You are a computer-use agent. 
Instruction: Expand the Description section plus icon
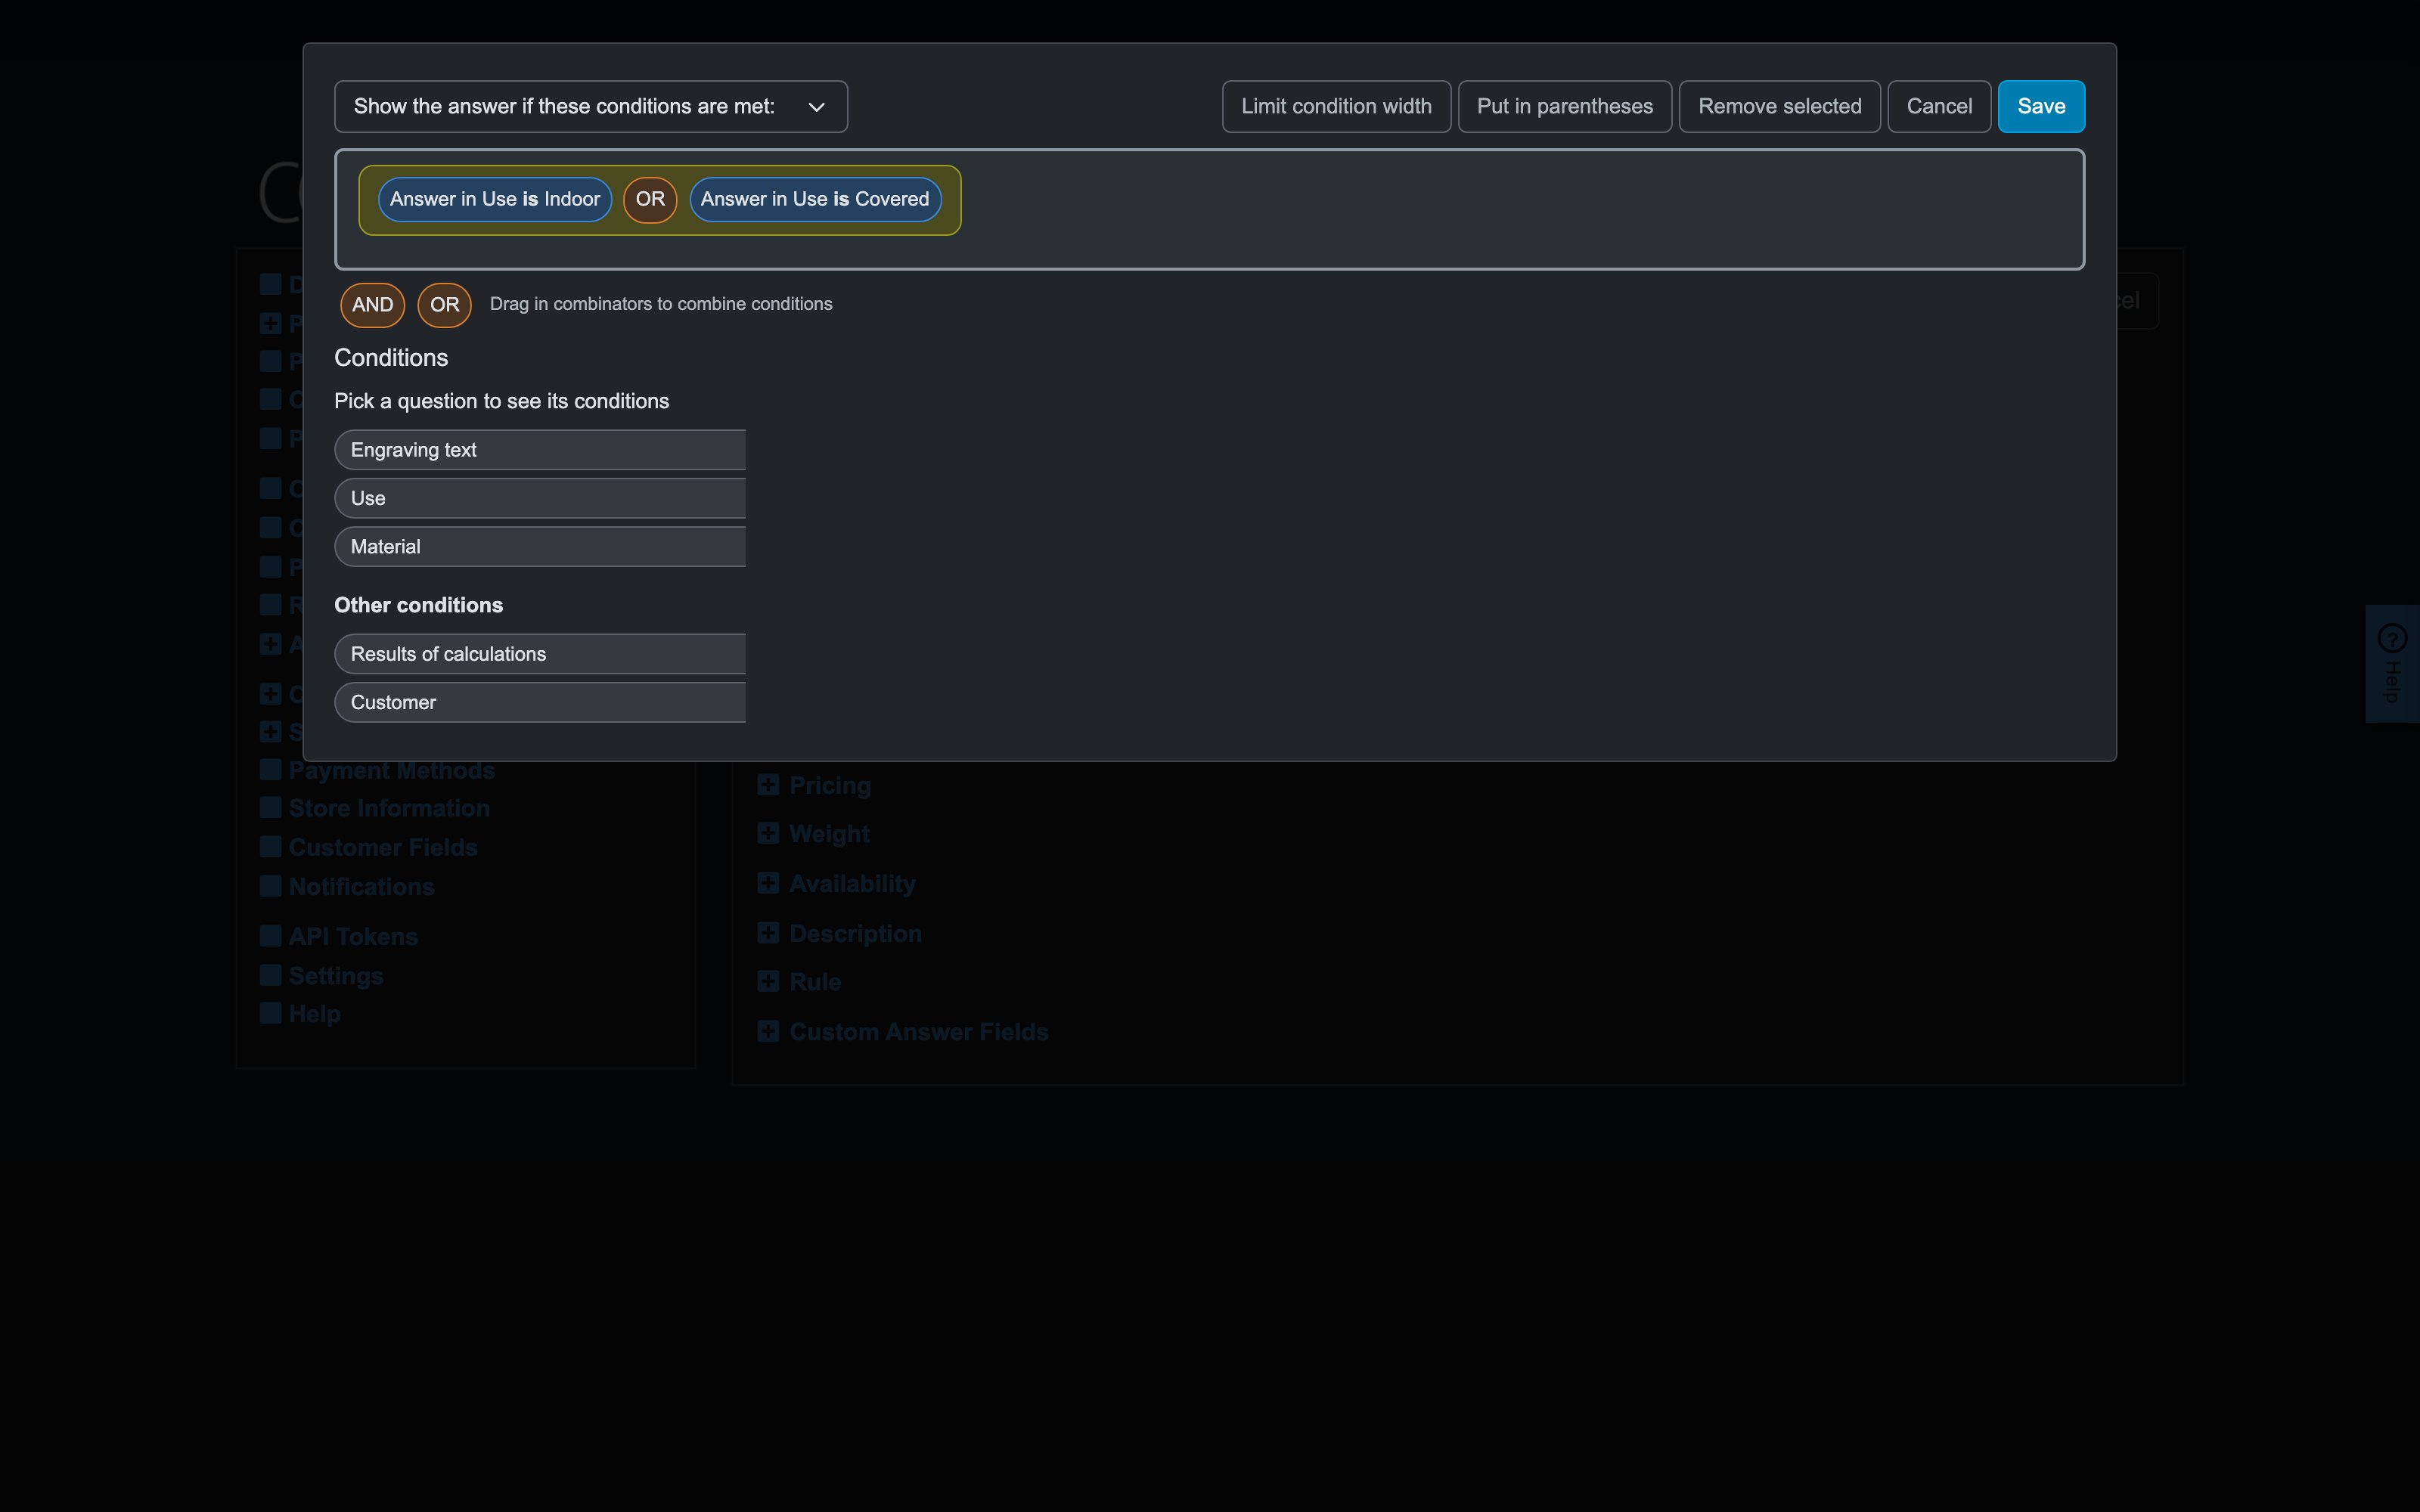click(768, 933)
